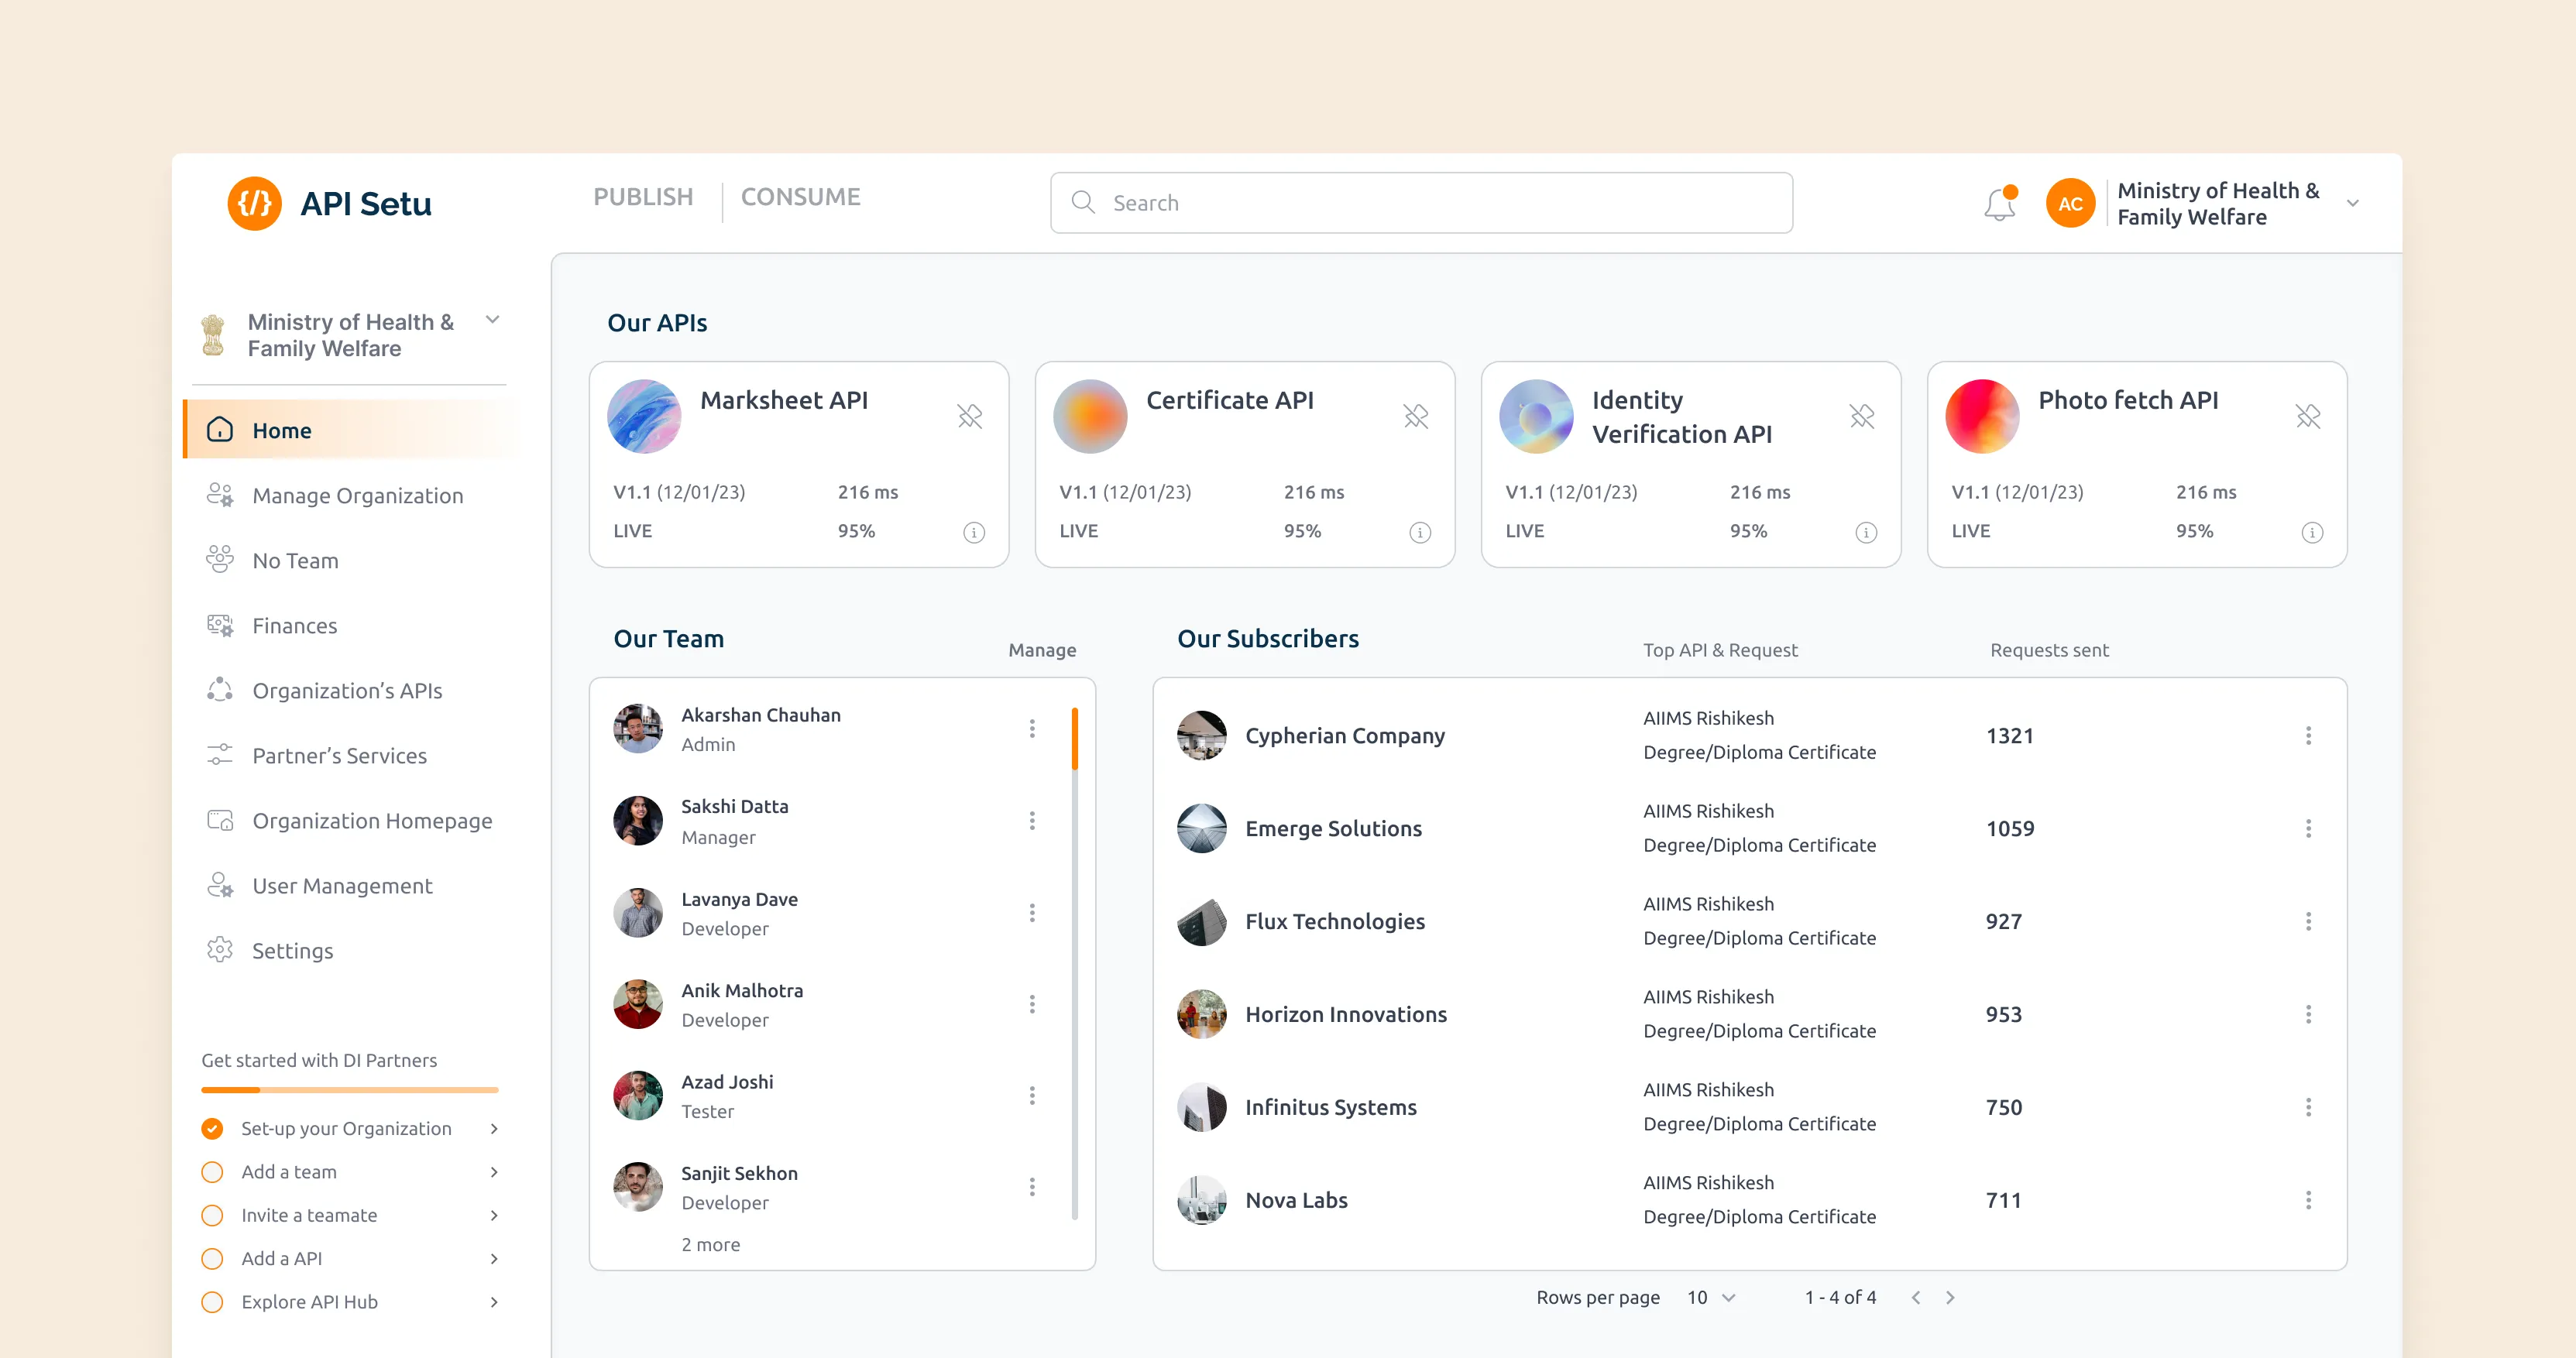Click the Manage link for Our Team
This screenshot has width=2576, height=1358.
[x=1041, y=650]
